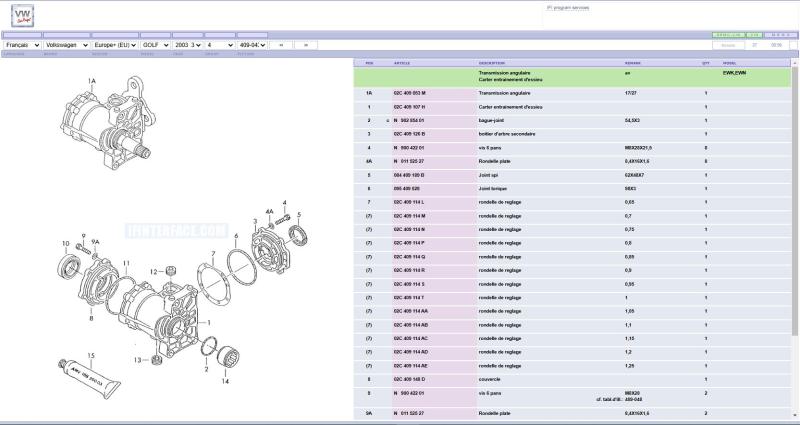Viewport: 800px width, 425px height.
Task: Open the main group dropdown showing 4
Action: click(220, 45)
